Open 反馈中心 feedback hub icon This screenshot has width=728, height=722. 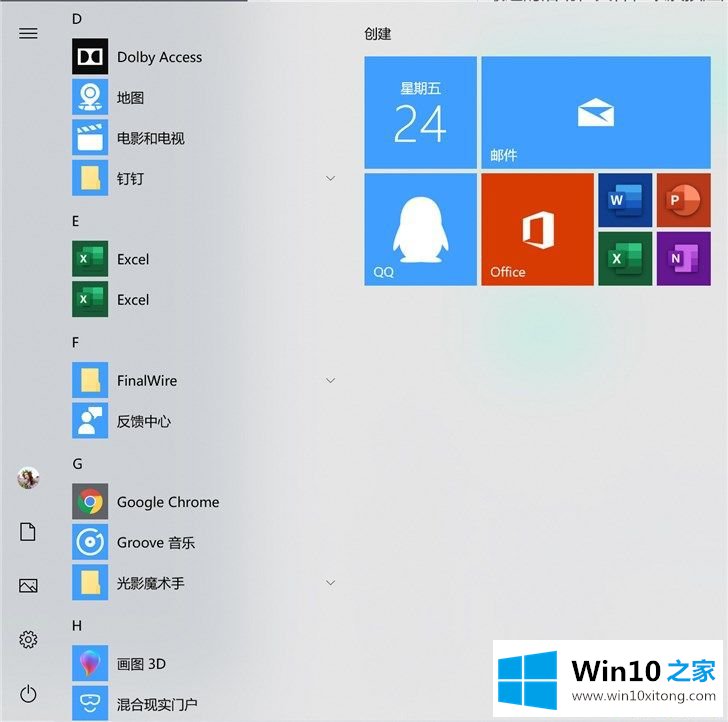(x=90, y=421)
